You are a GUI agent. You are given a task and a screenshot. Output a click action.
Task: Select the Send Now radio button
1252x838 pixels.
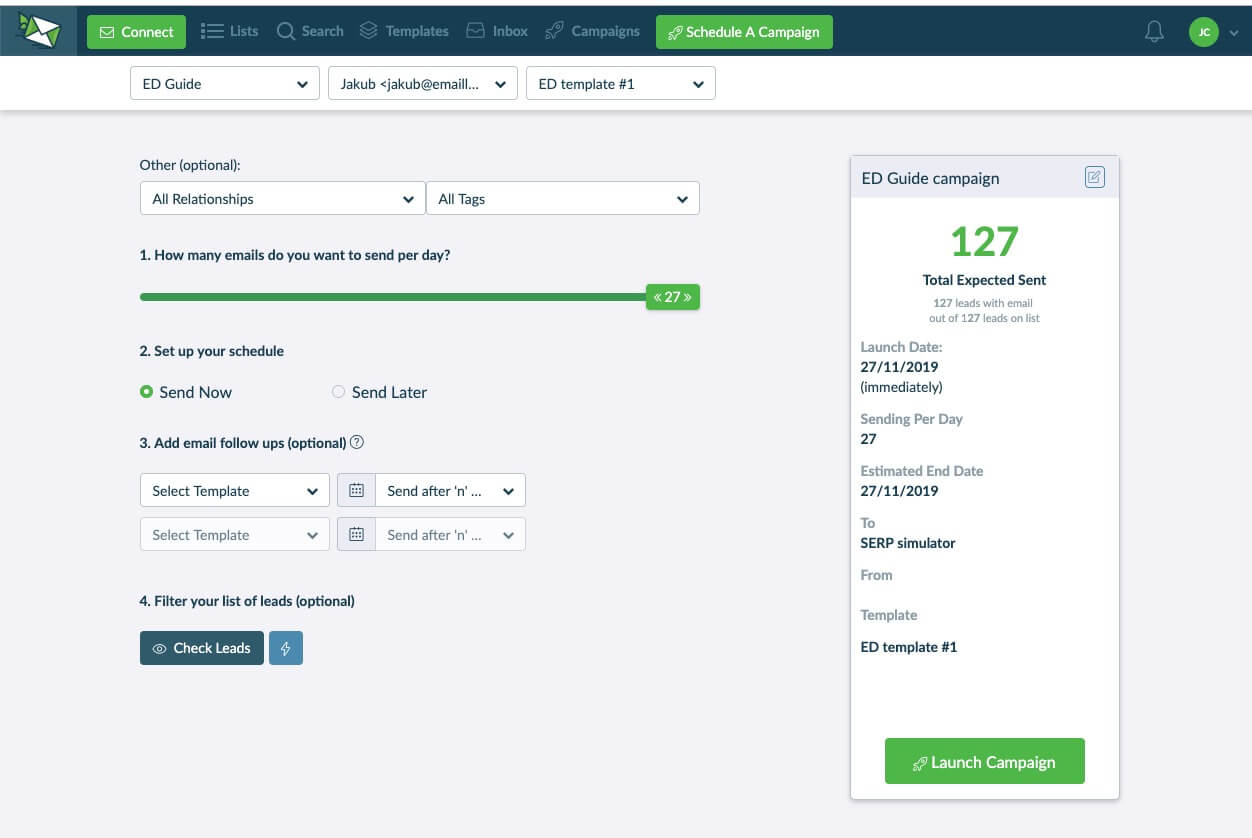[x=146, y=392]
